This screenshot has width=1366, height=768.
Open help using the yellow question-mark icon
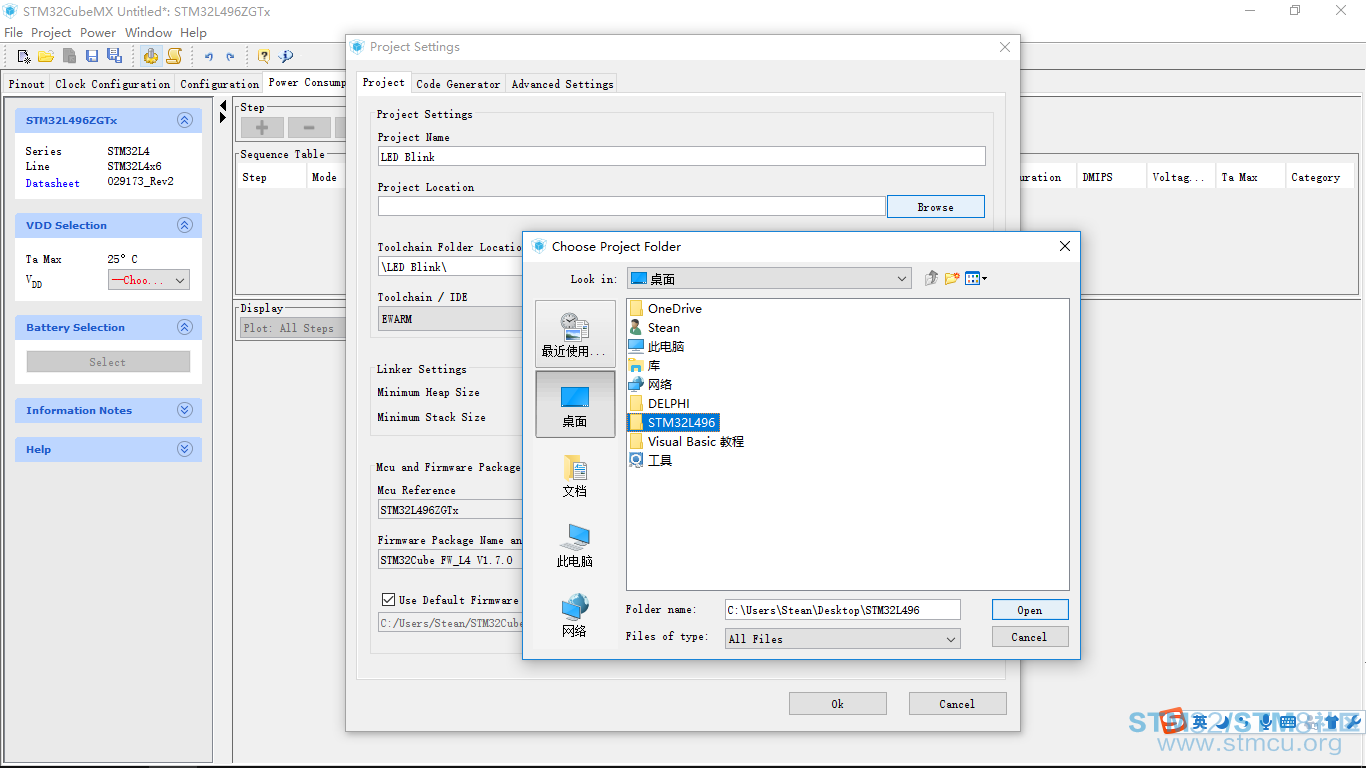click(264, 56)
